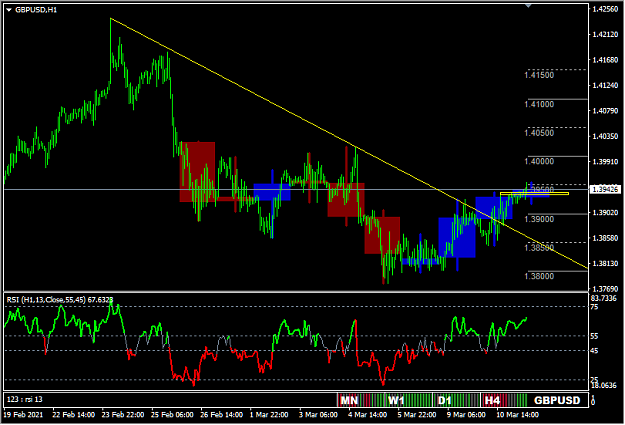625x425 pixels.
Task: Click the 1.40000 level label
Action: point(539,161)
